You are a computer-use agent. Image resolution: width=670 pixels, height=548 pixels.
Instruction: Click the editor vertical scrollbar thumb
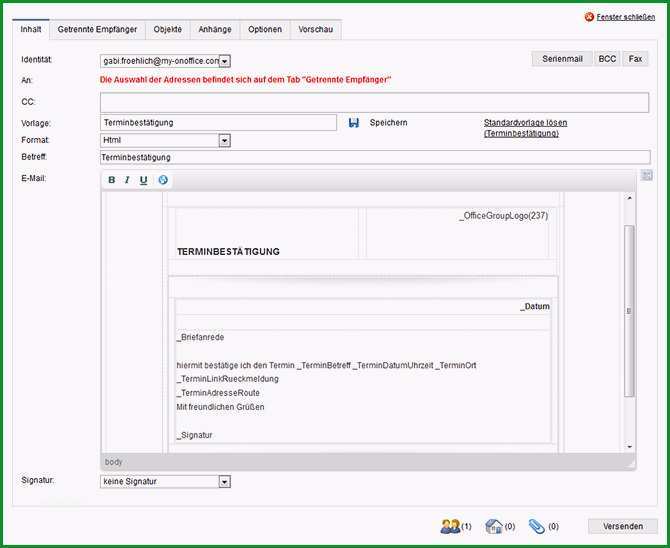[629, 311]
